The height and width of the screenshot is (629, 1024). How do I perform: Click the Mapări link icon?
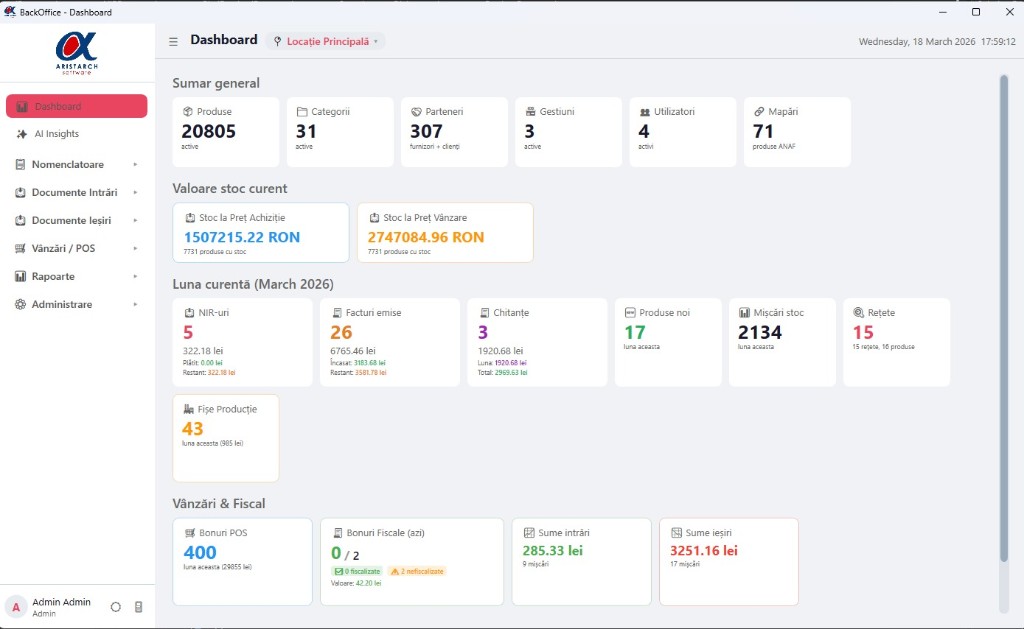[x=759, y=112]
